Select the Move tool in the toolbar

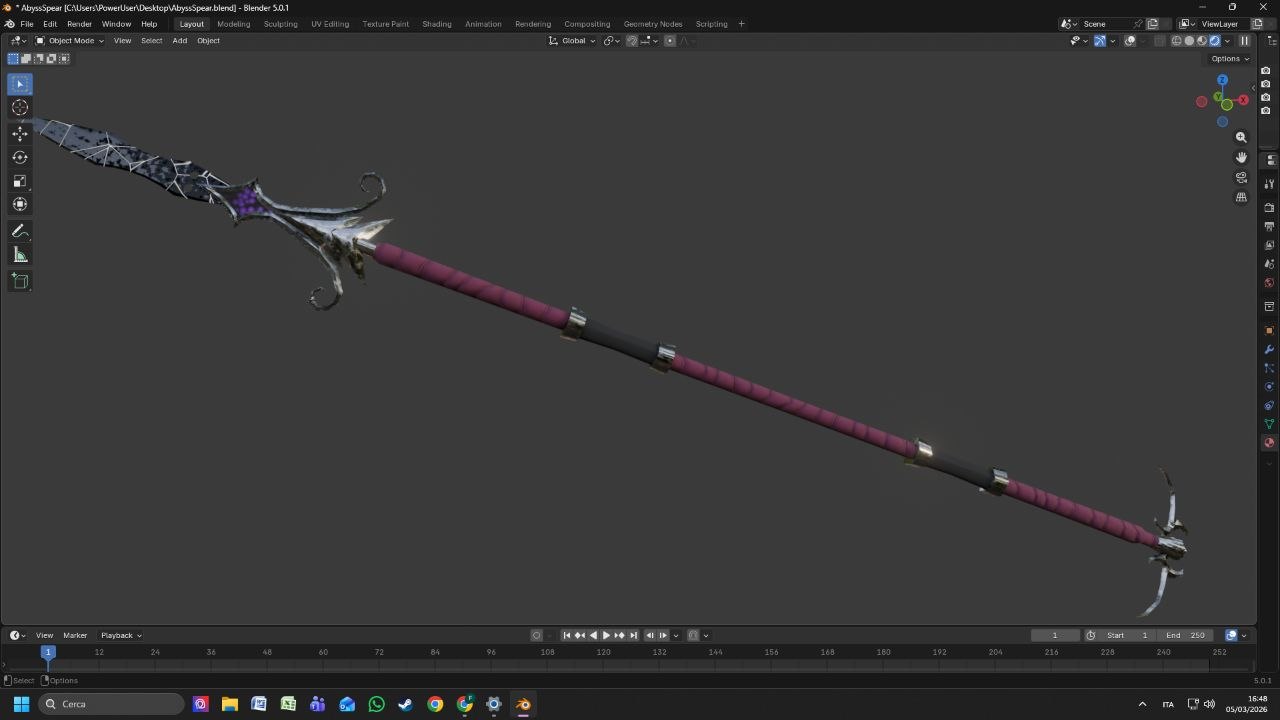click(x=19, y=132)
